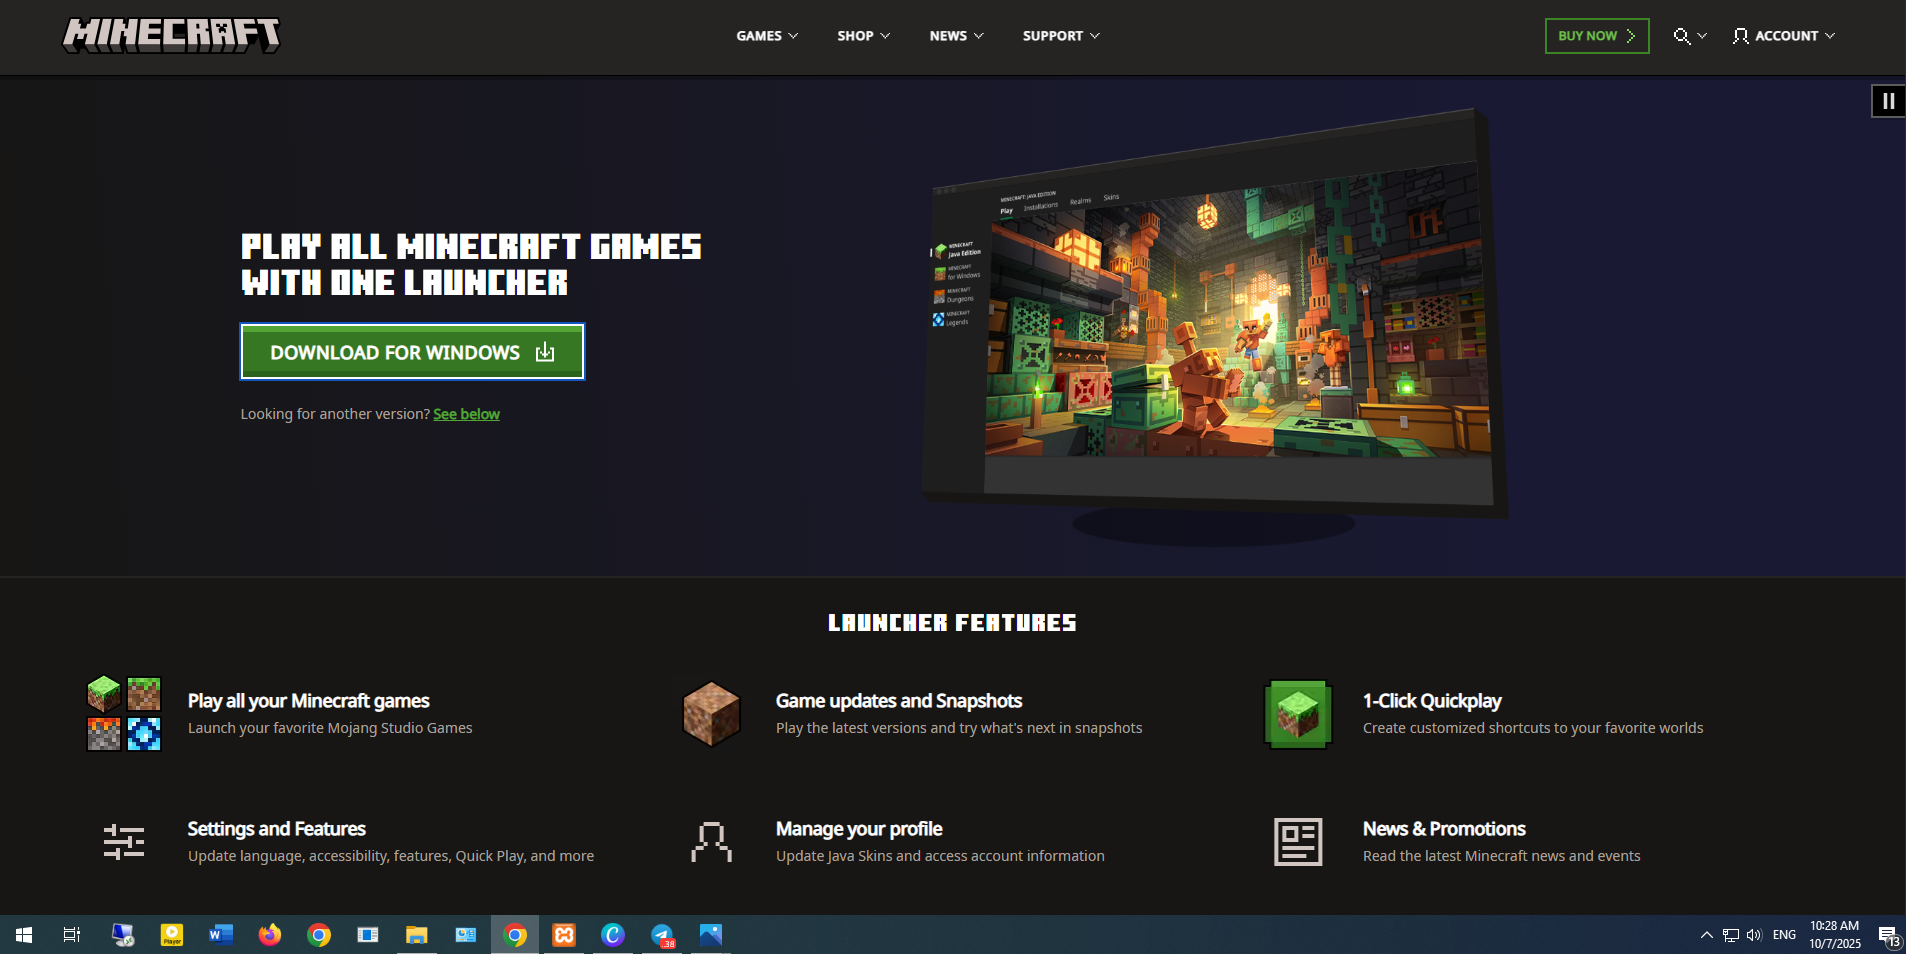Click the Settings and Features sliders icon
The image size is (1906, 954).
124,842
